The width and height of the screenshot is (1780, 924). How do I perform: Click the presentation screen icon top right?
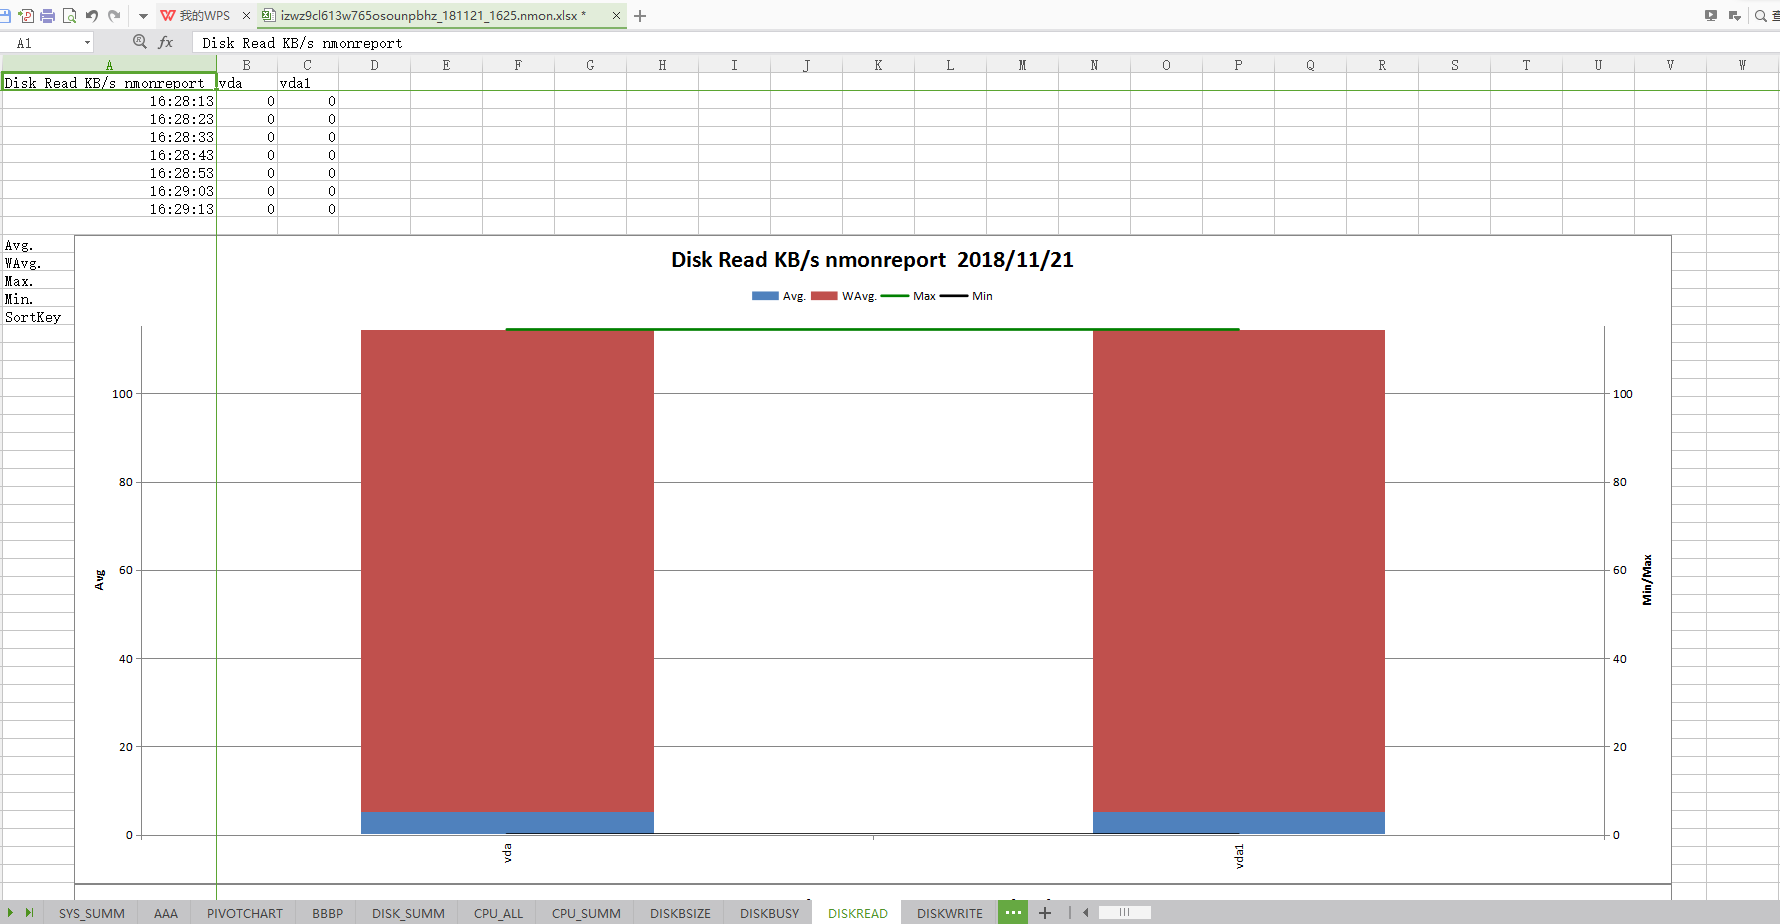1711,16
